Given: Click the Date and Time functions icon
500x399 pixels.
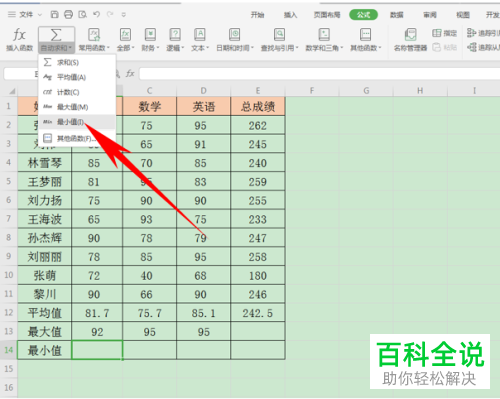Looking at the screenshot, I should point(235,35).
